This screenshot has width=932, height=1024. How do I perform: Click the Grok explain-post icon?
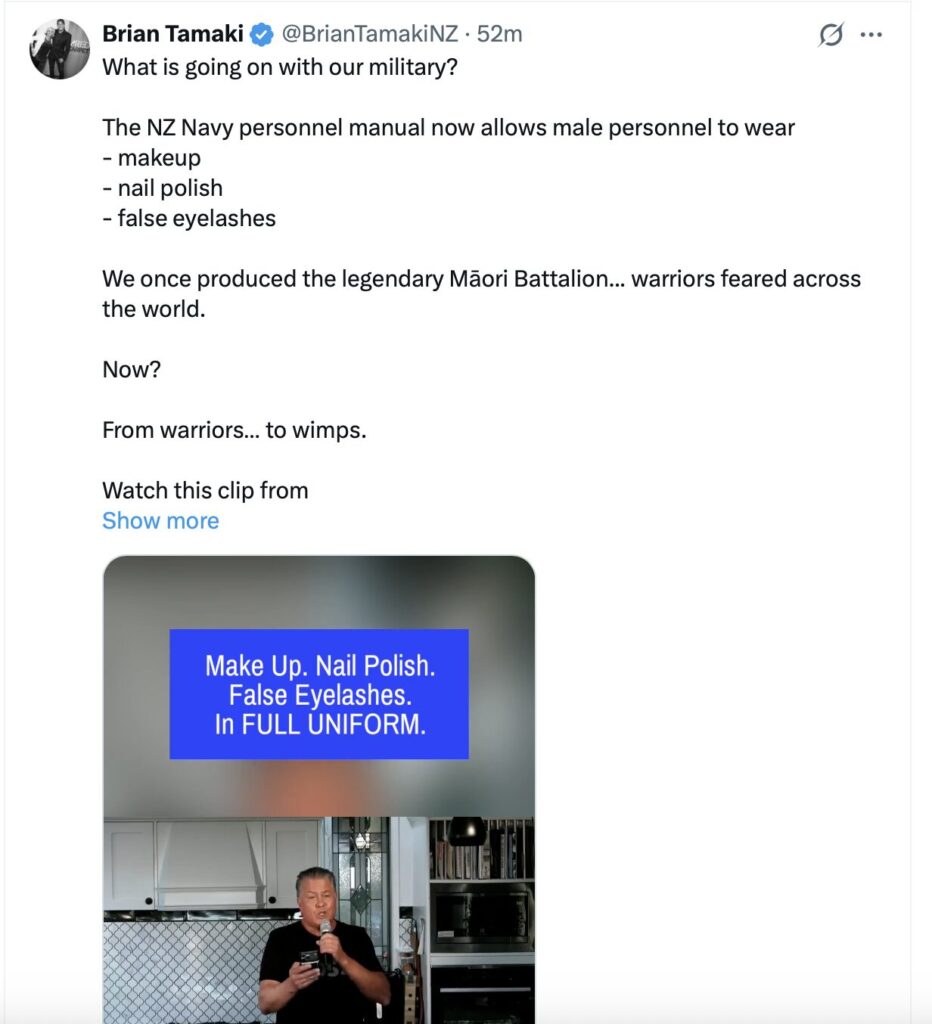(831, 35)
